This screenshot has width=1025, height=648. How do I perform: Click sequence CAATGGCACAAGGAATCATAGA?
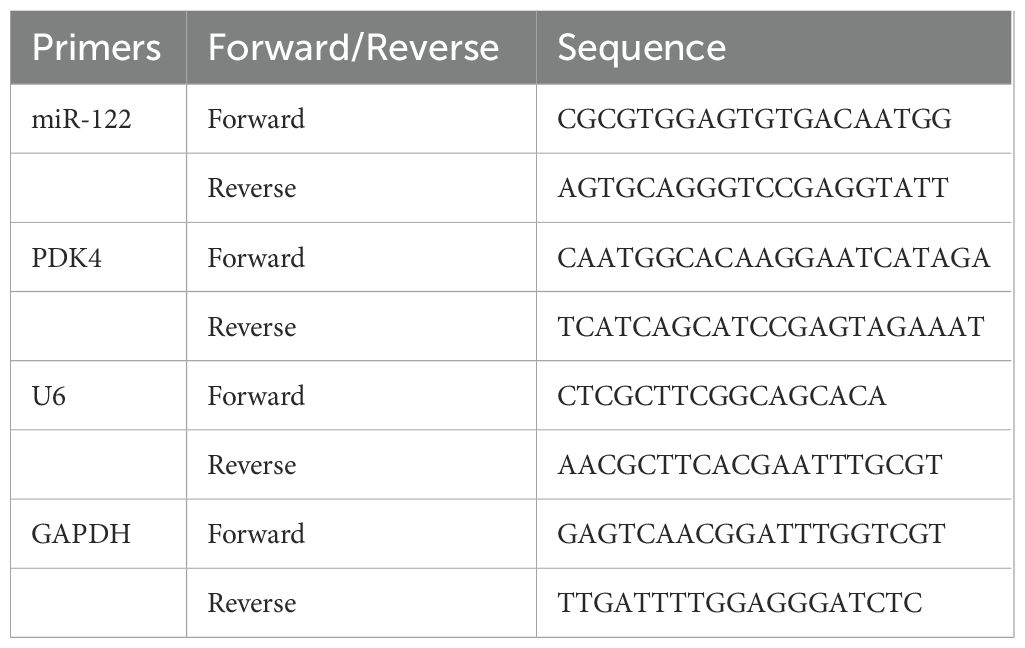click(774, 258)
